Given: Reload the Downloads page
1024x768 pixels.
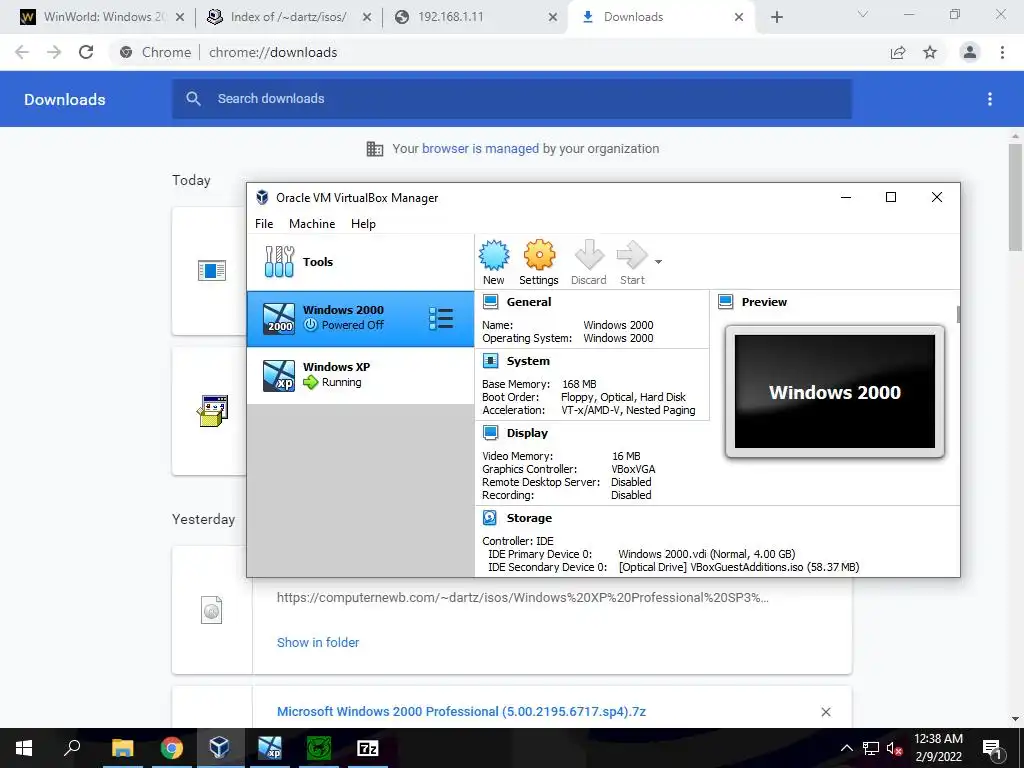Looking at the screenshot, I should pyautogui.click(x=86, y=52).
